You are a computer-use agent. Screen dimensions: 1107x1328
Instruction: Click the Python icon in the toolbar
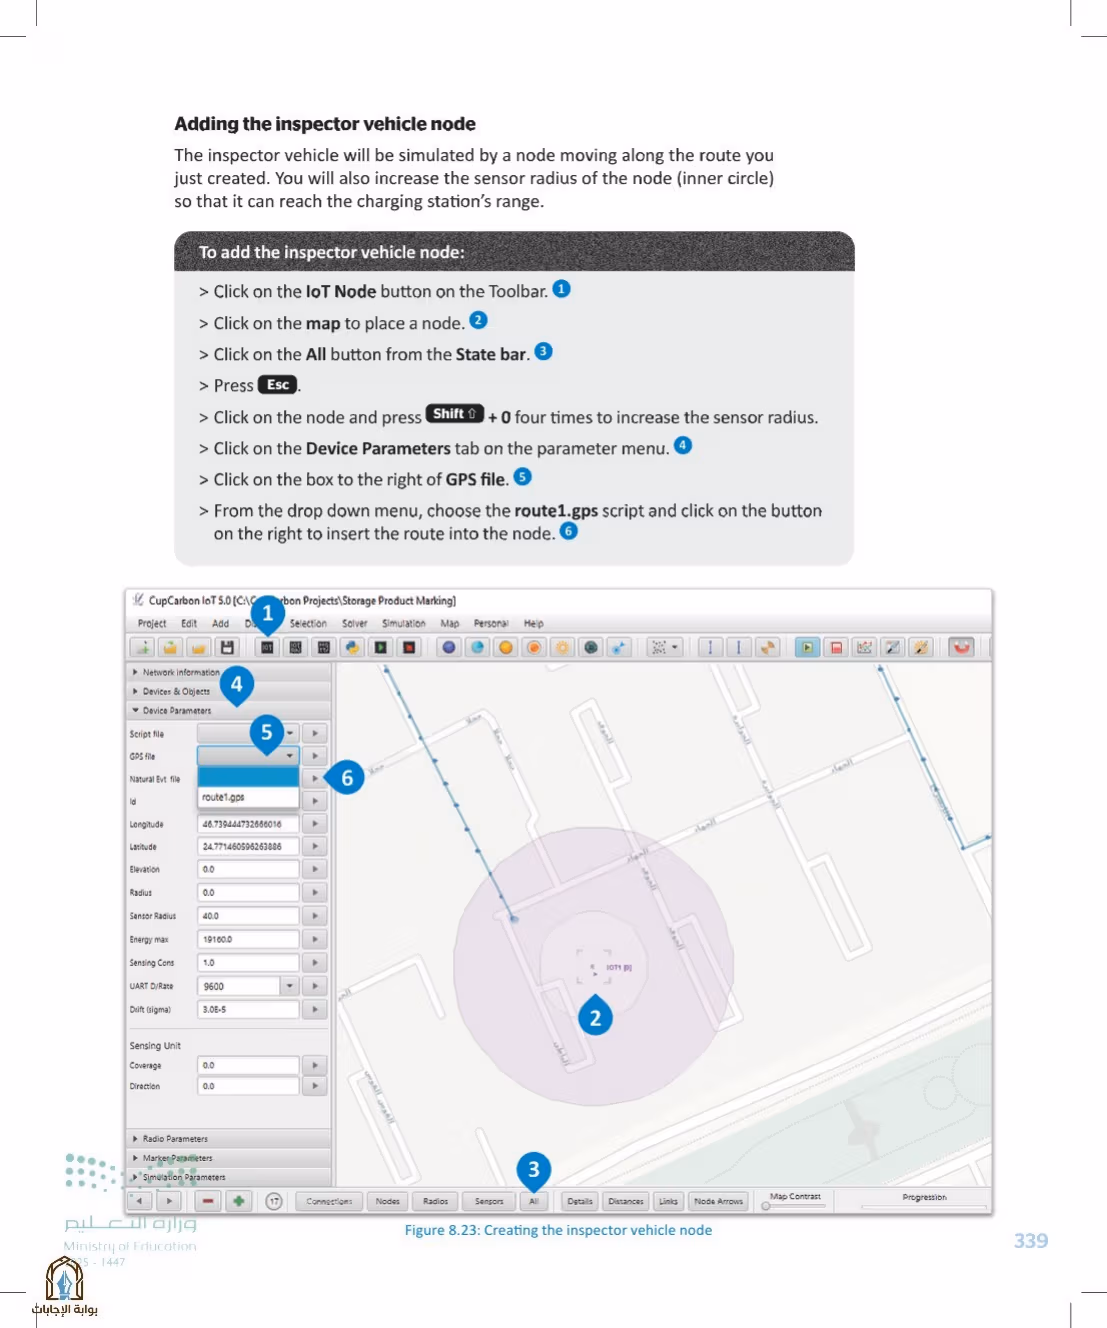pos(352,647)
